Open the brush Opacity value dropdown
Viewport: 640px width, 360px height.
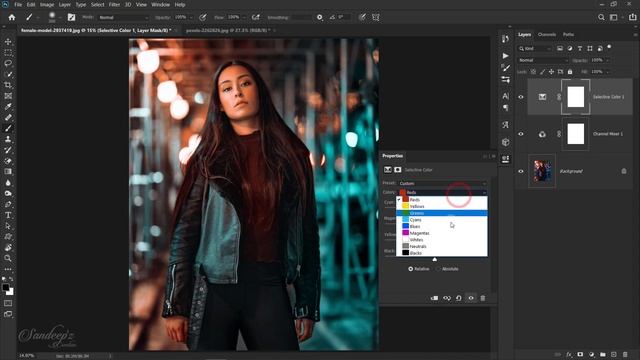pyautogui.click(x=191, y=18)
